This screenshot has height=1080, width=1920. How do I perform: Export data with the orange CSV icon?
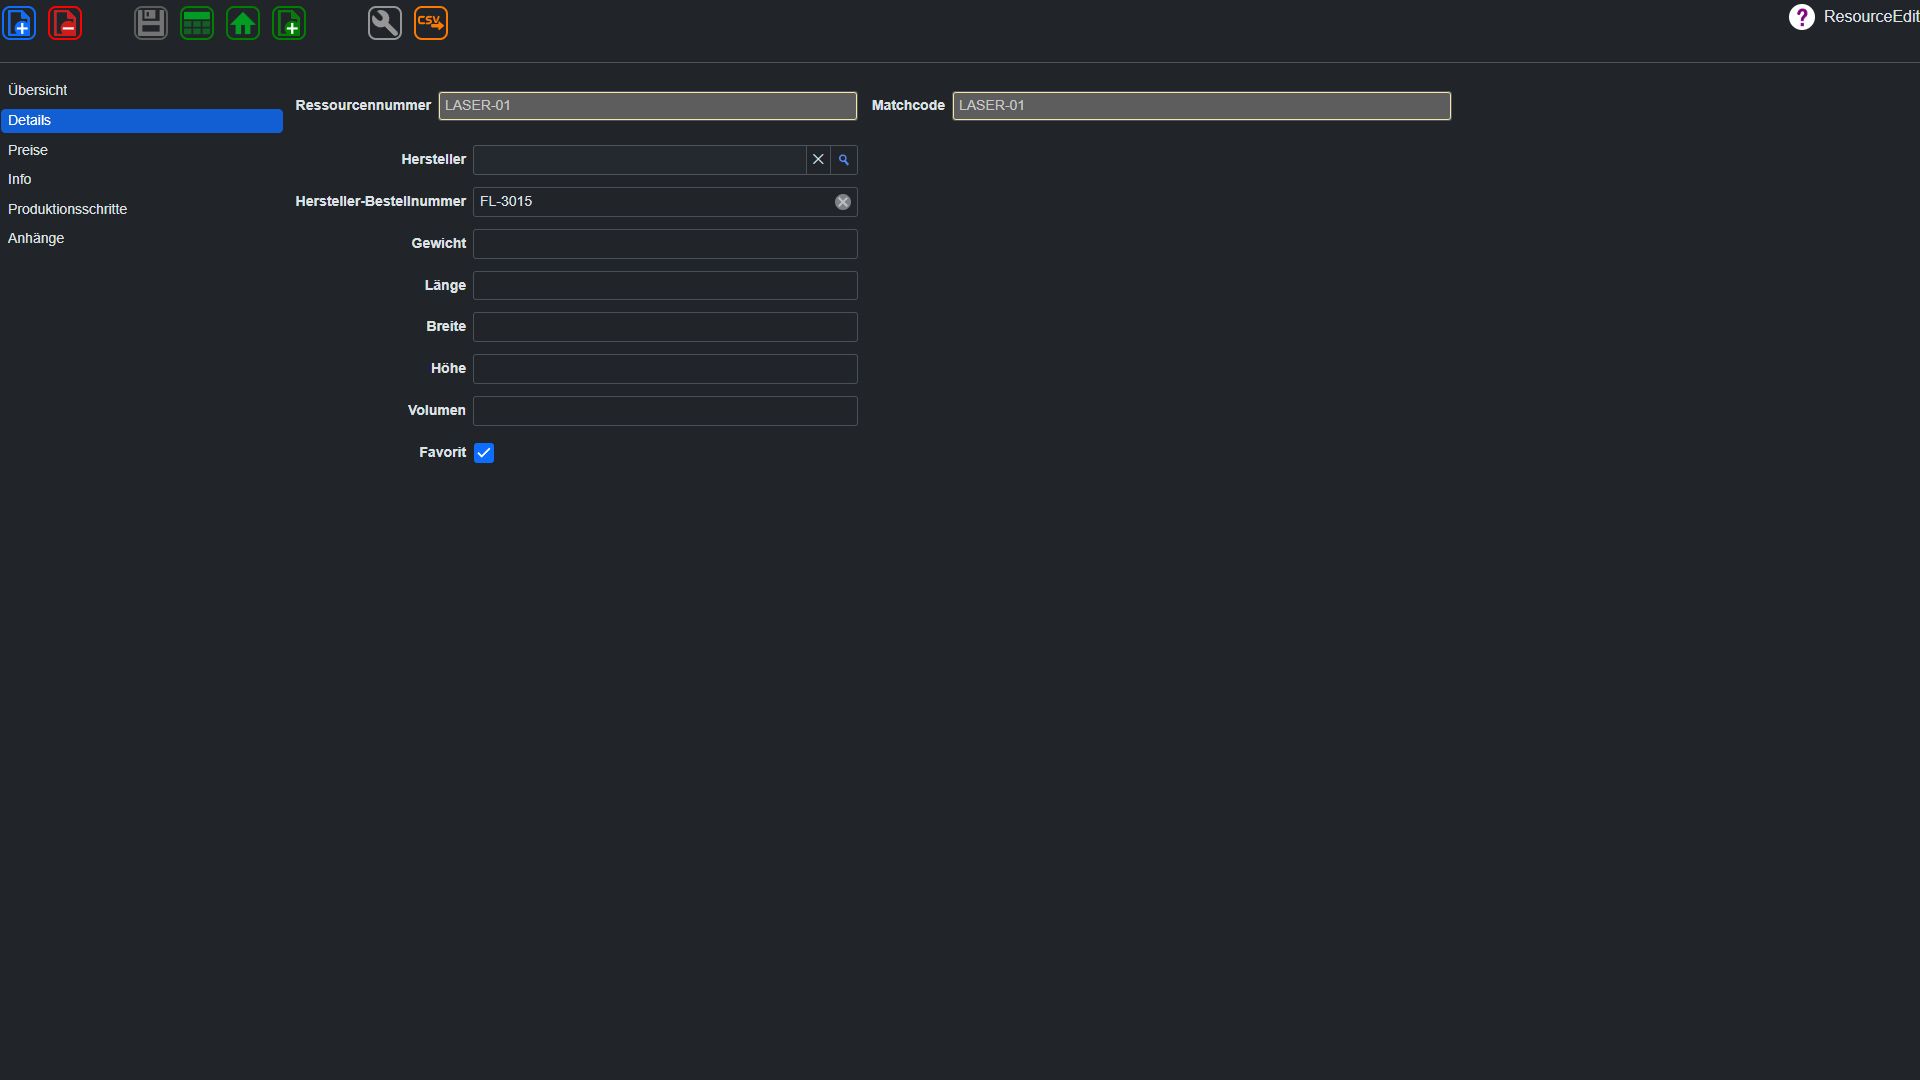[431, 23]
